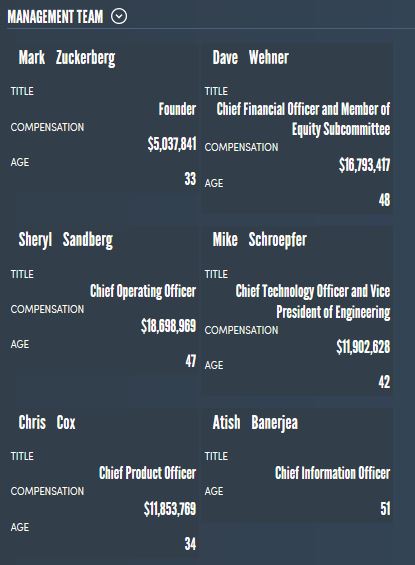Image resolution: width=415 pixels, height=565 pixels.
Task: Open Atish Banerjea's name
Action: point(255,423)
